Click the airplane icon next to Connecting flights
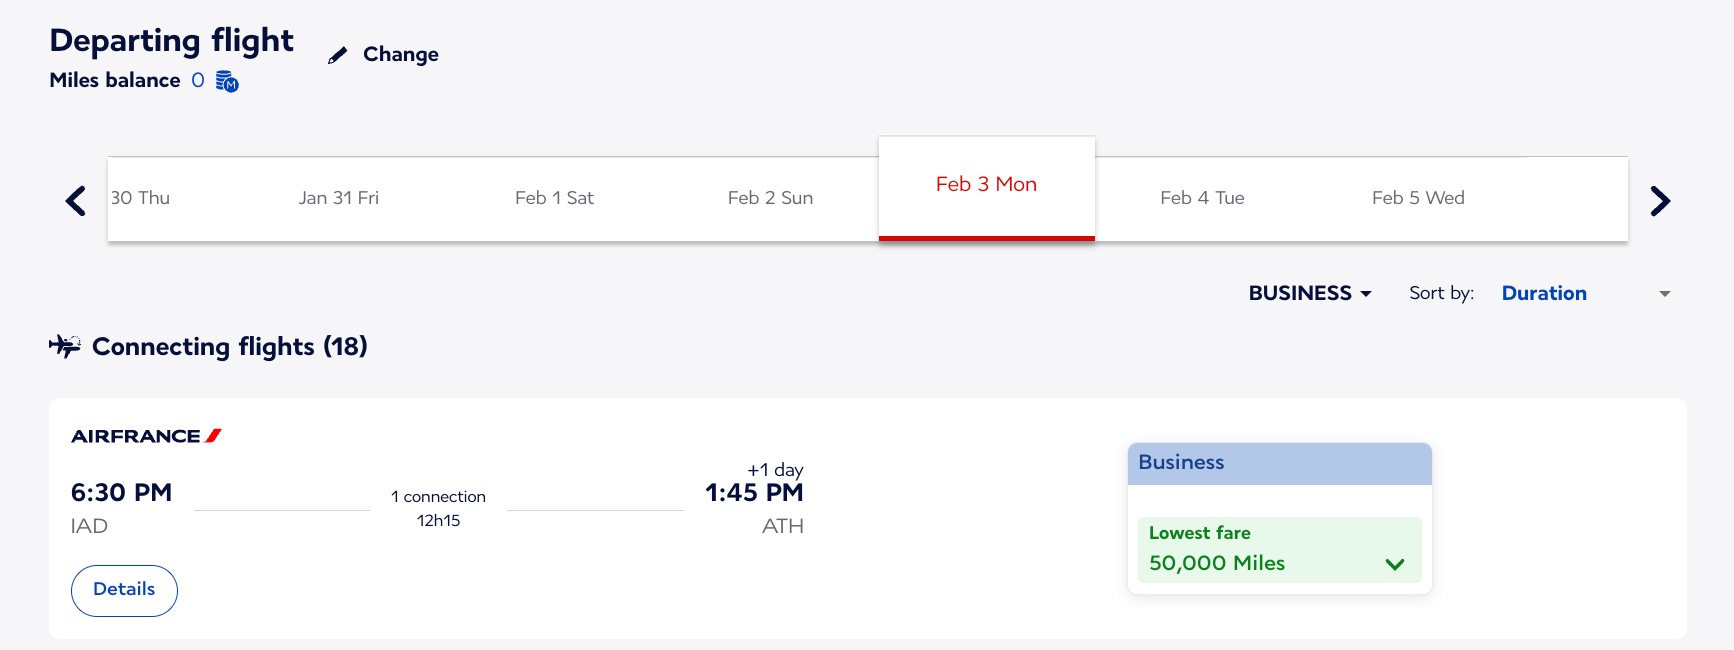 coord(65,346)
